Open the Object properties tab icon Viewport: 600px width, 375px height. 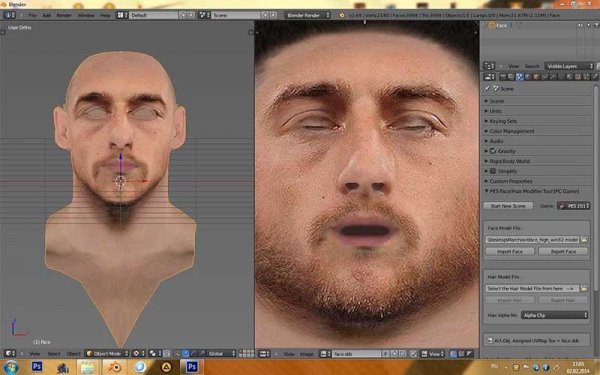click(x=536, y=77)
